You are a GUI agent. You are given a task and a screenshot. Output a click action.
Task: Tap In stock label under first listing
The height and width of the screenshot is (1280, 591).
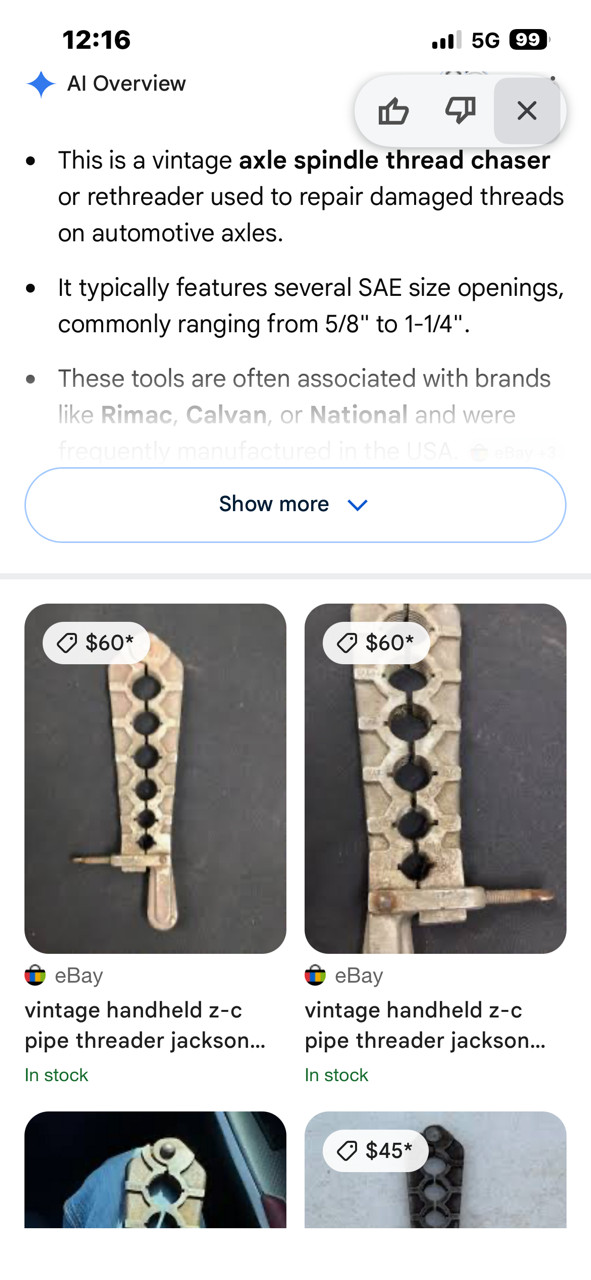pyautogui.click(x=56, y=1075)
